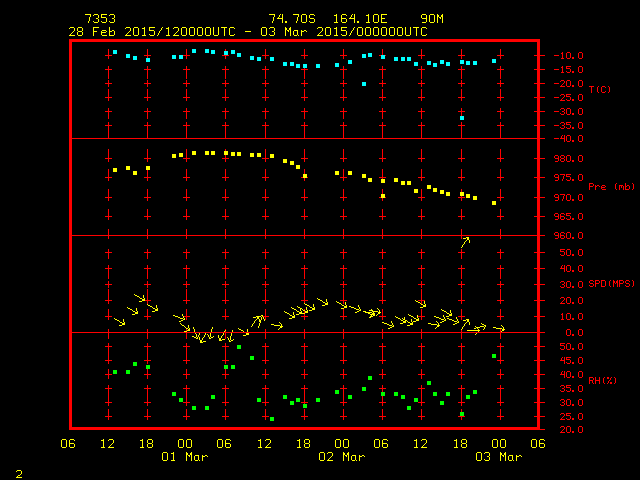
Task: Click the isolated cyan temperature point near -20
Action: (364, 84)
